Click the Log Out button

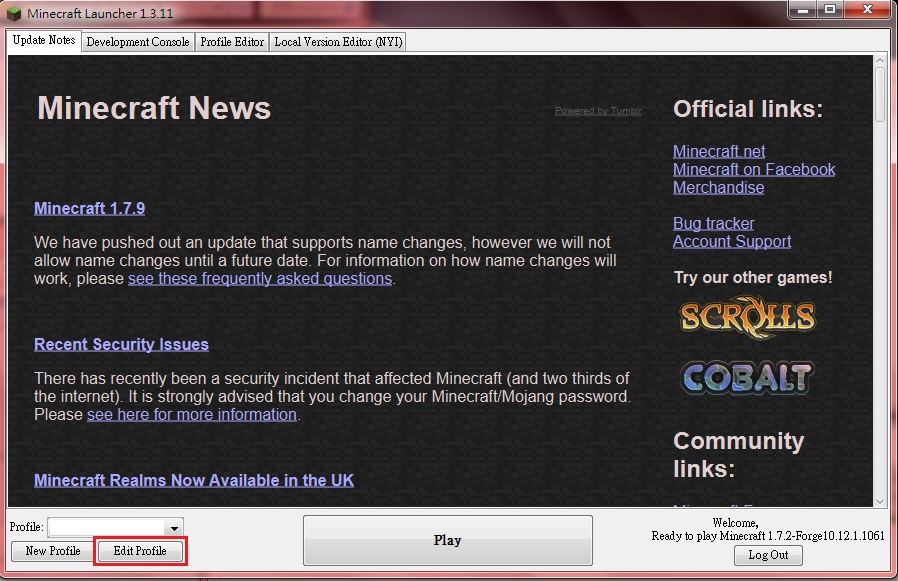tap(768, 555)
